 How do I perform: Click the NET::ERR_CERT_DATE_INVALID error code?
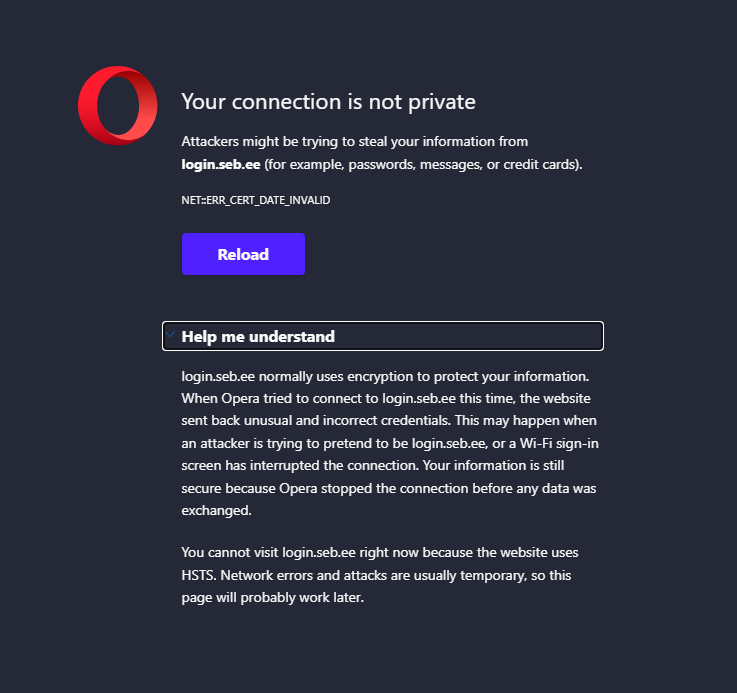[x=255, y=200]
